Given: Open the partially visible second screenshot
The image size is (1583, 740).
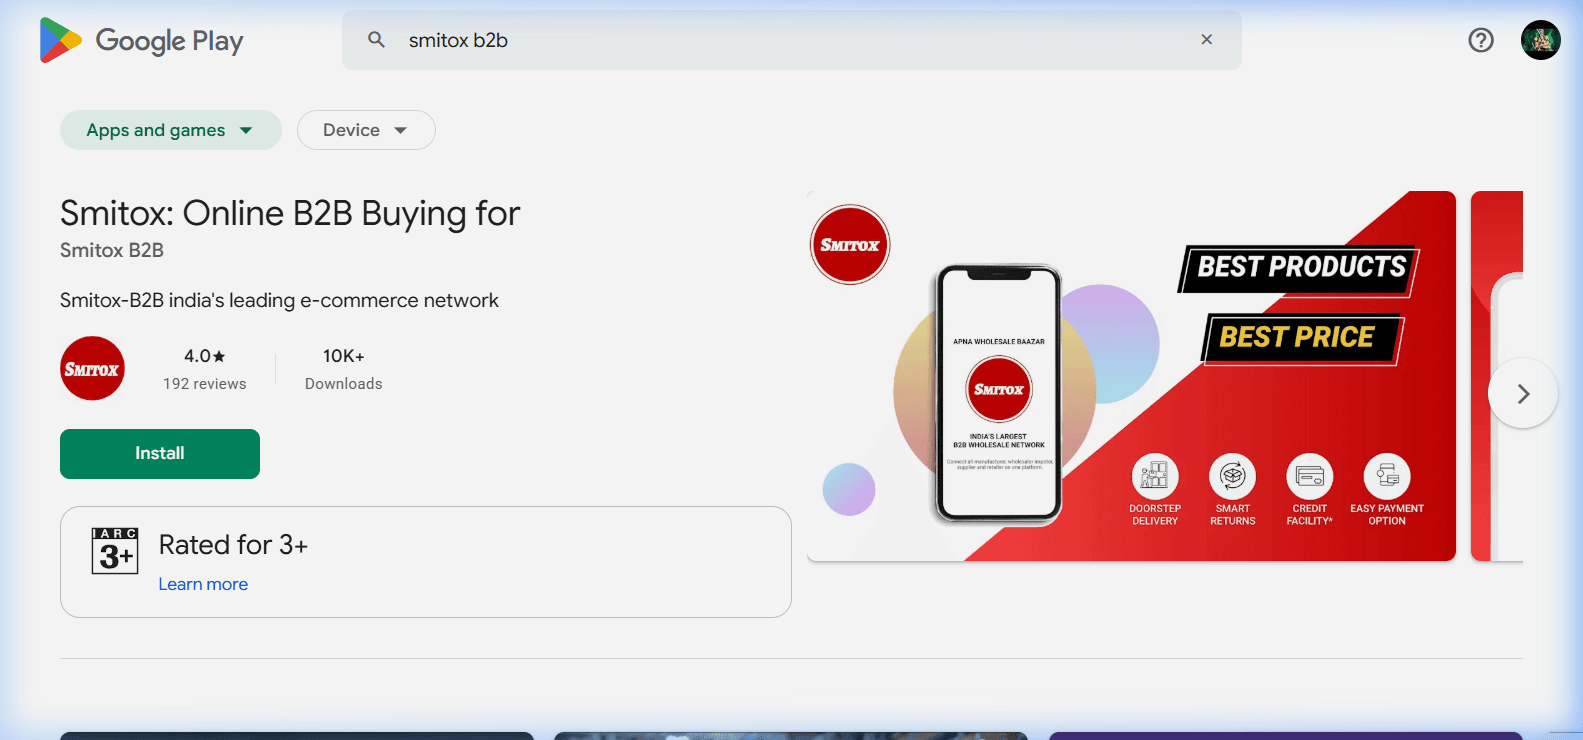Looking at the screenshot, I should click(1497, 376).
